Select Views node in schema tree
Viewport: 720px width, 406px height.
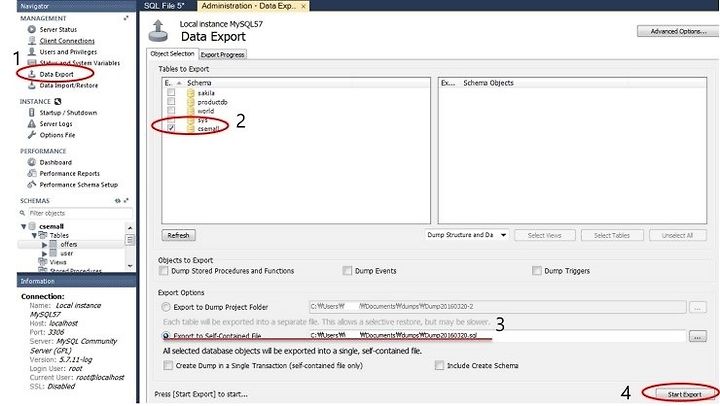point(58,262)
